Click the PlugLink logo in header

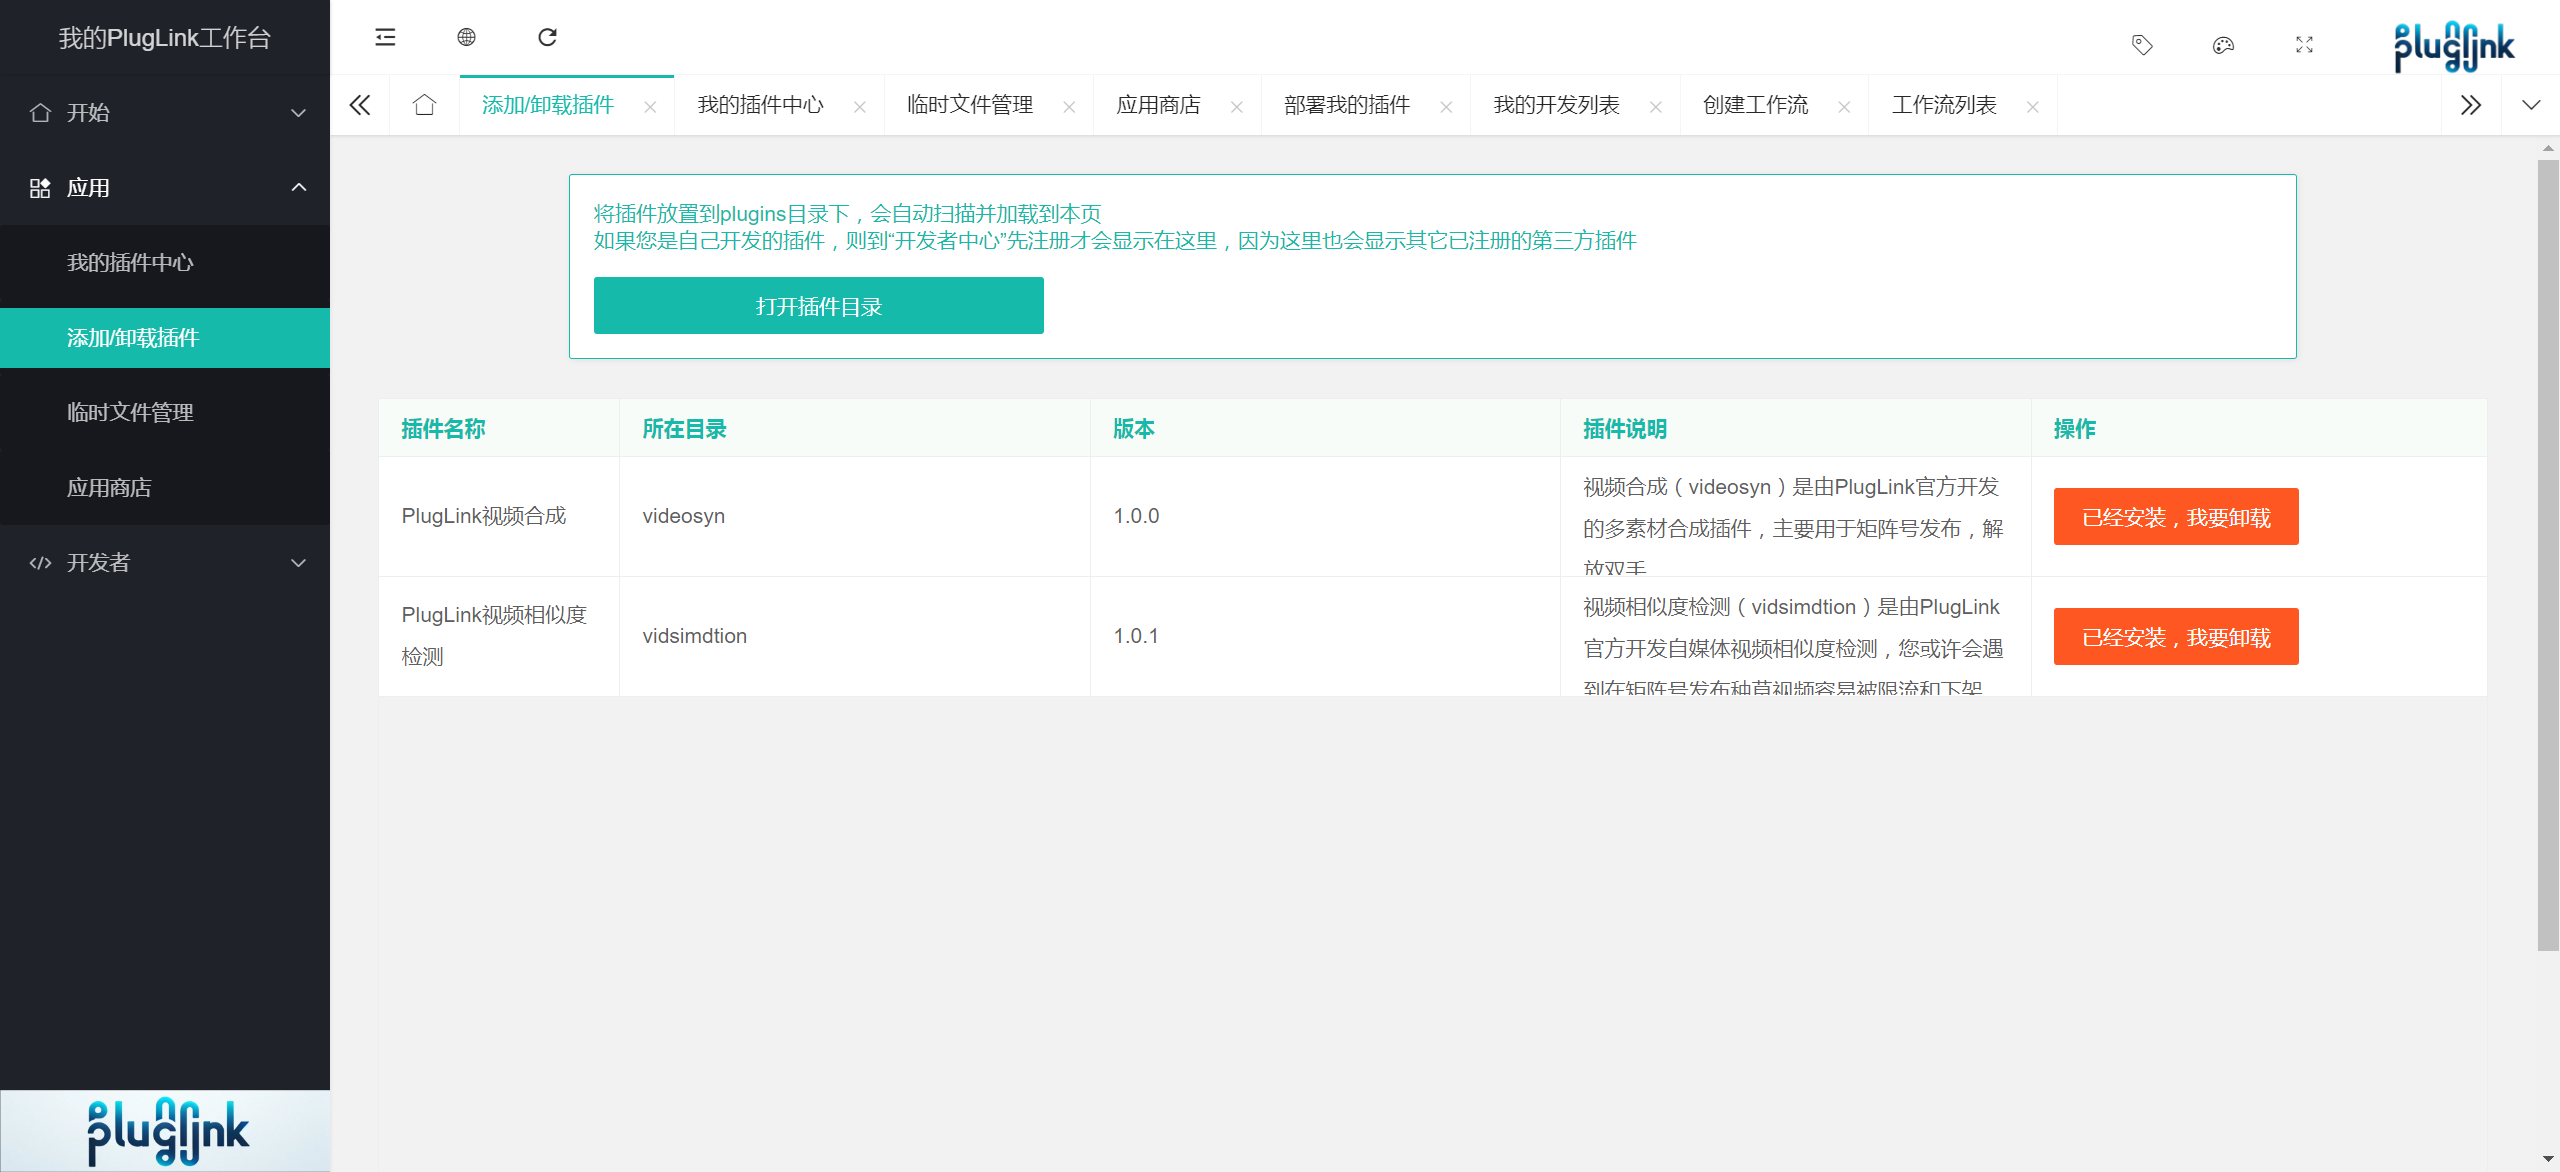coord(2454,46)
